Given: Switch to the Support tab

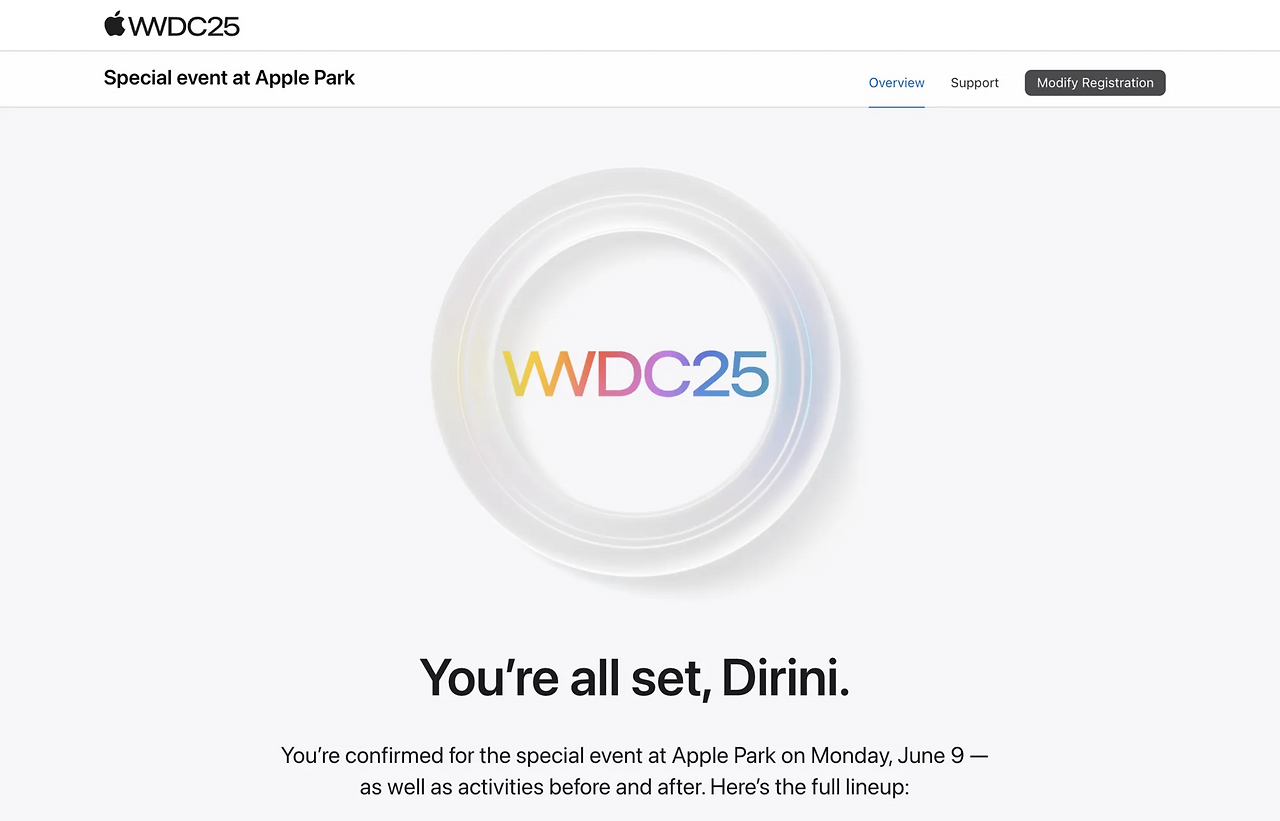Looking at the screenshot, I should click(974, 83).
